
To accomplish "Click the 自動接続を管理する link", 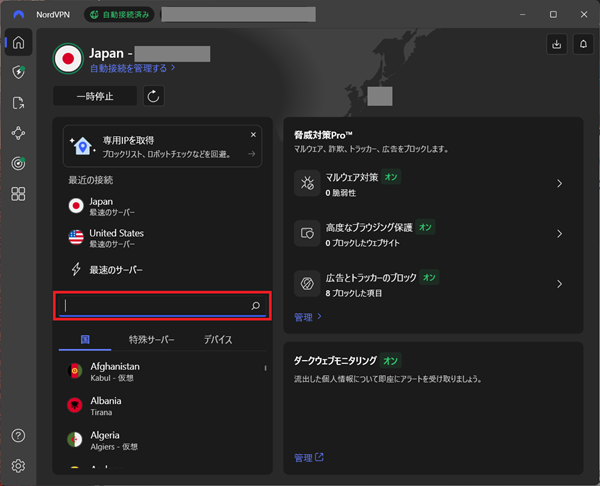I will 133,68.
